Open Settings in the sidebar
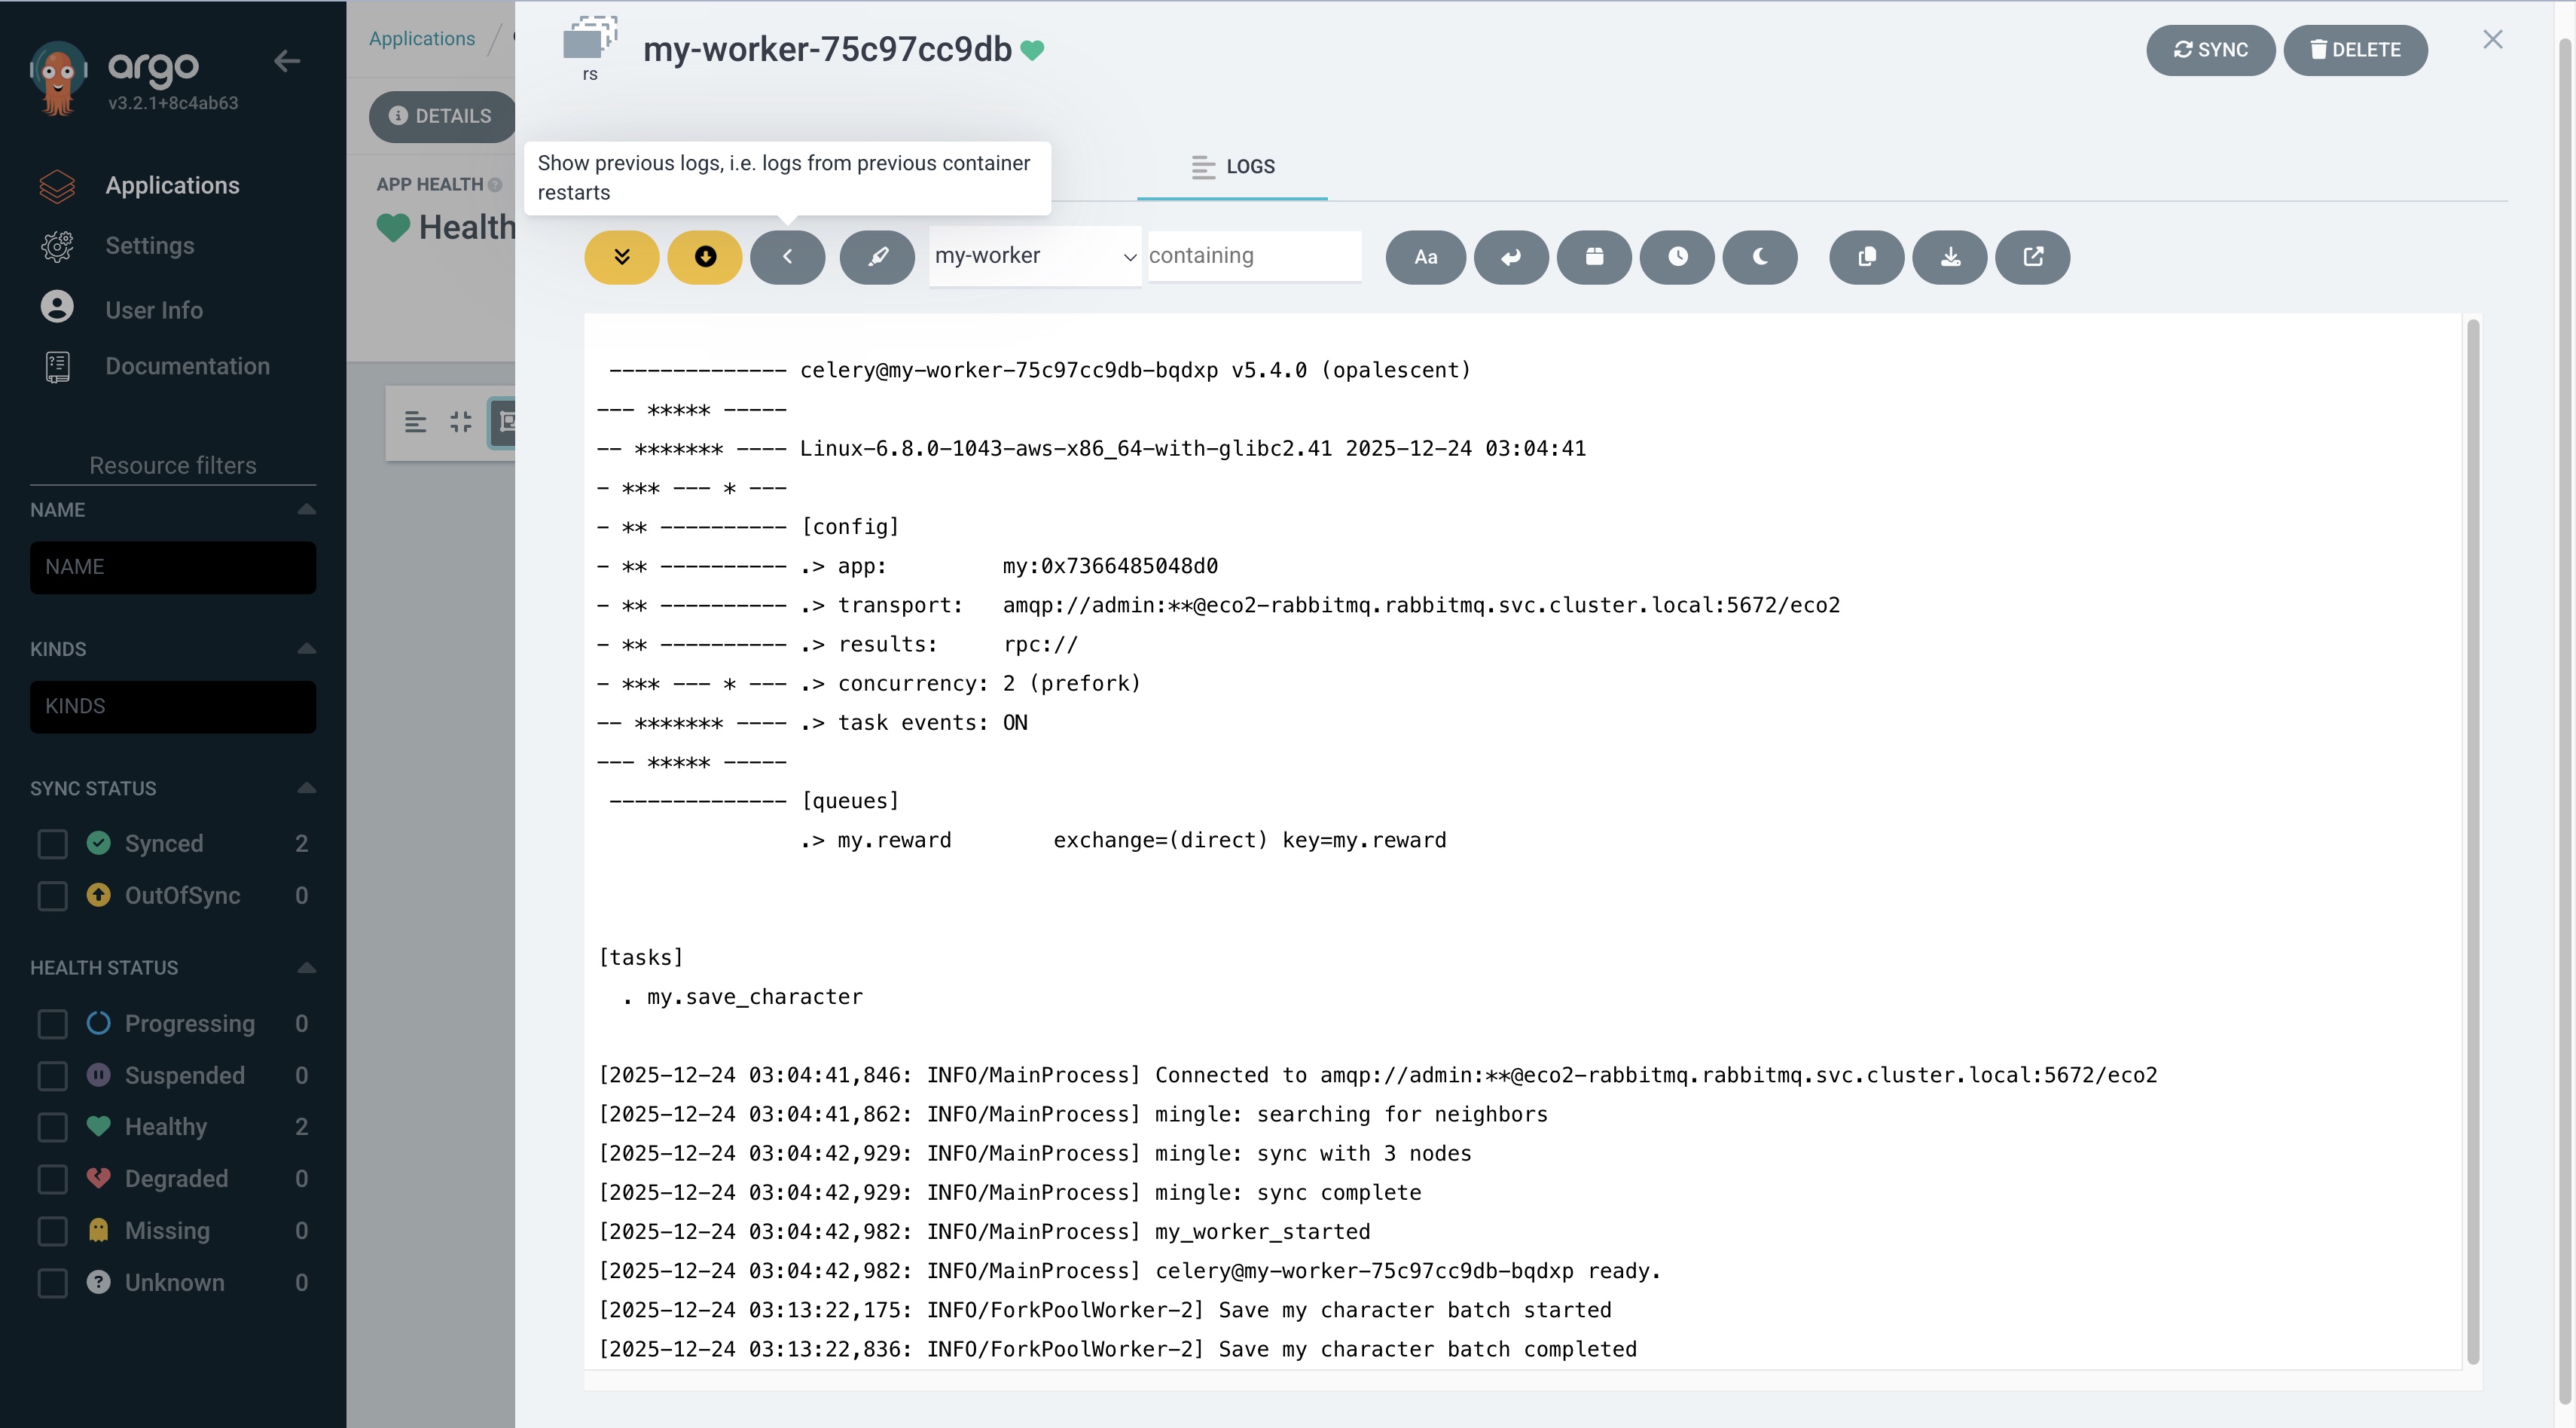 click(150, 246)
